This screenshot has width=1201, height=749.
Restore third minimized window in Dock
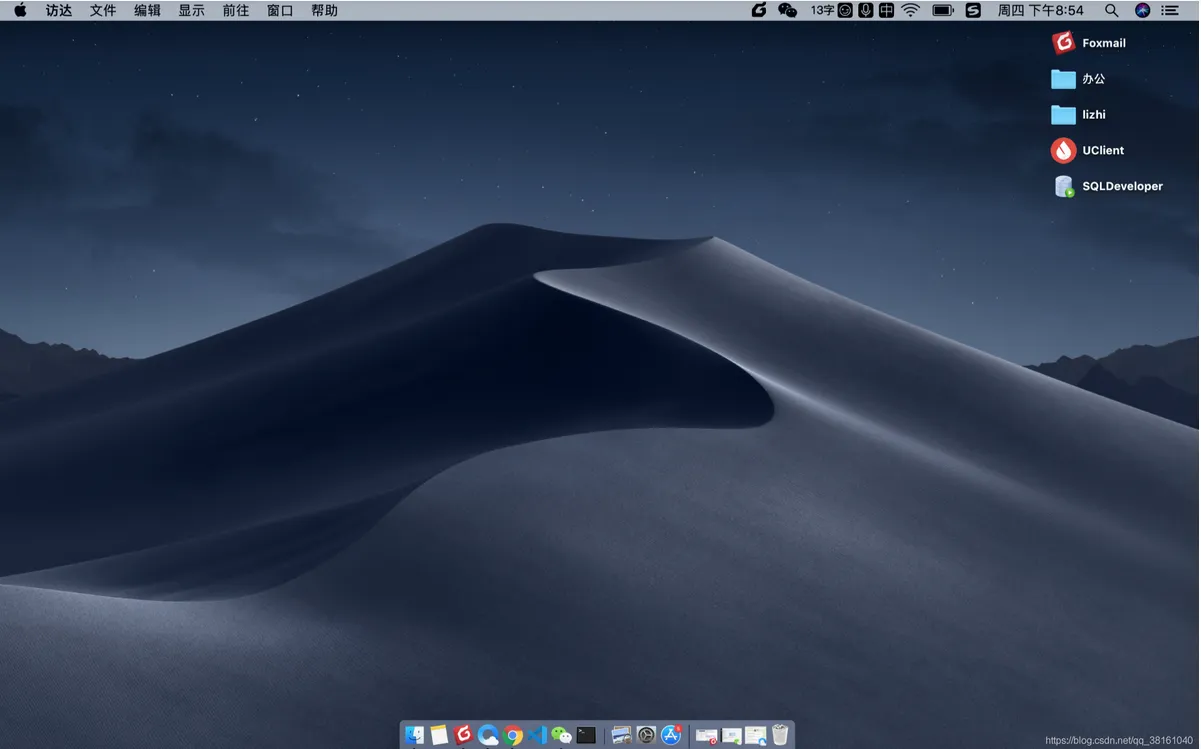(x=756, y=736)
